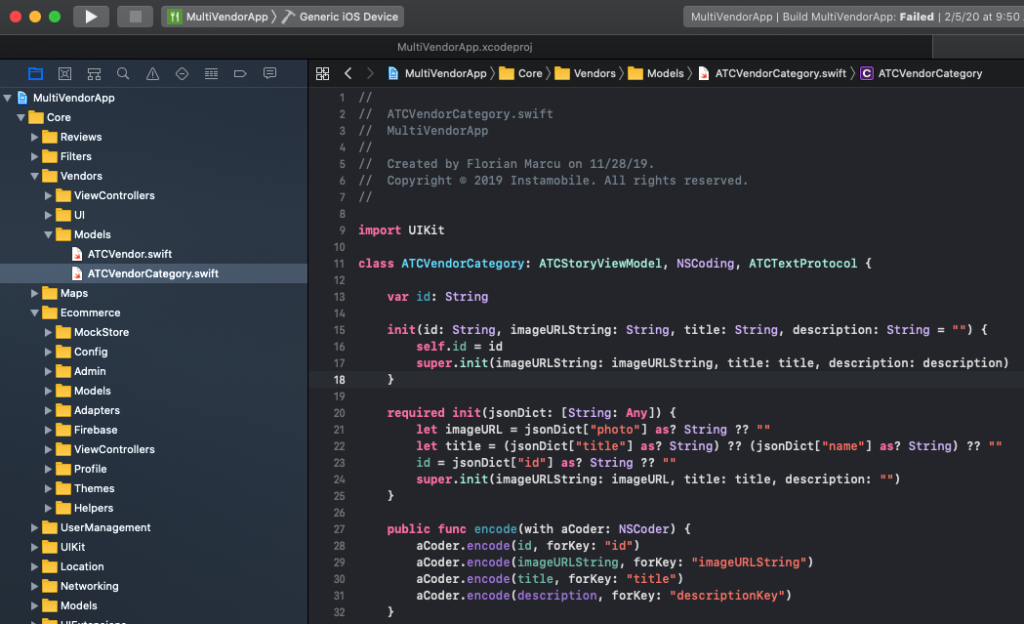This screenshot has width=1024, height=624.
Task: Open the Report navigator speech bubble
Action: [x=270, y=74]
